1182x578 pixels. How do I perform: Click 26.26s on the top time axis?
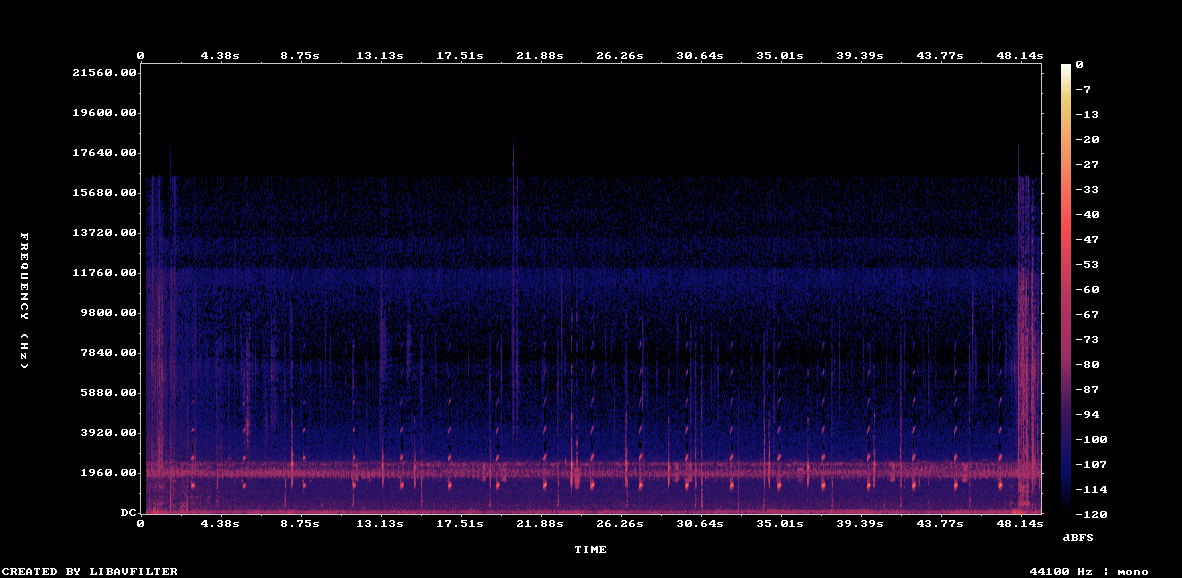coord(620,56)
